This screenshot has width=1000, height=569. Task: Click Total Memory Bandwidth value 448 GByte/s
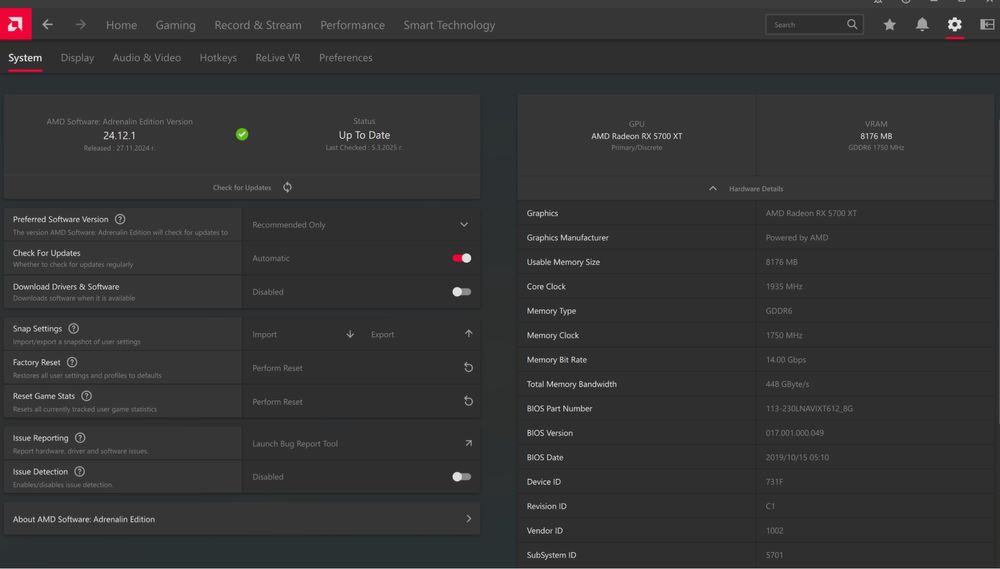tap(787, 384)
